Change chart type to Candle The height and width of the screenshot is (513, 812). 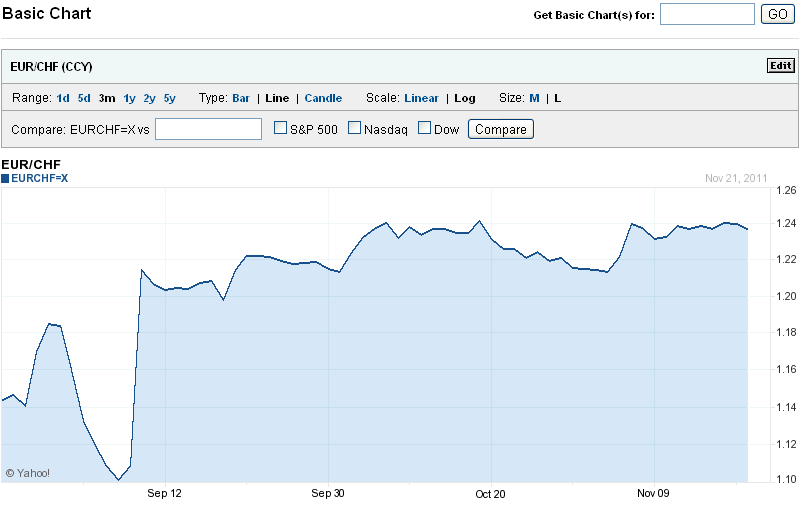323,98
